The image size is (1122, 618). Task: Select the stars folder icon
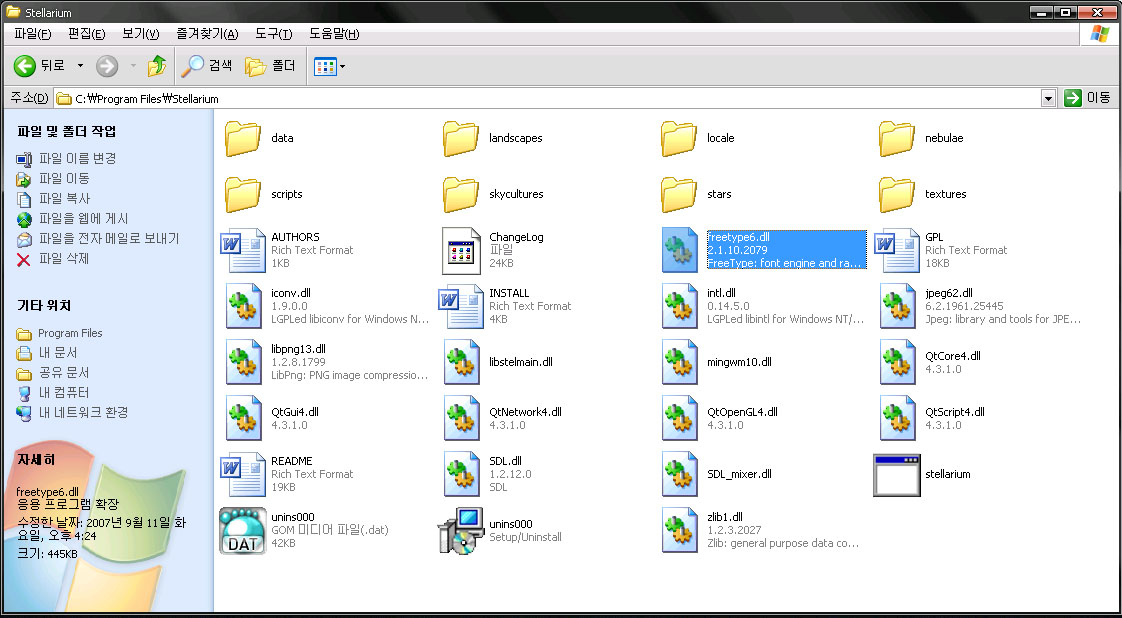[x=679, y=195]
